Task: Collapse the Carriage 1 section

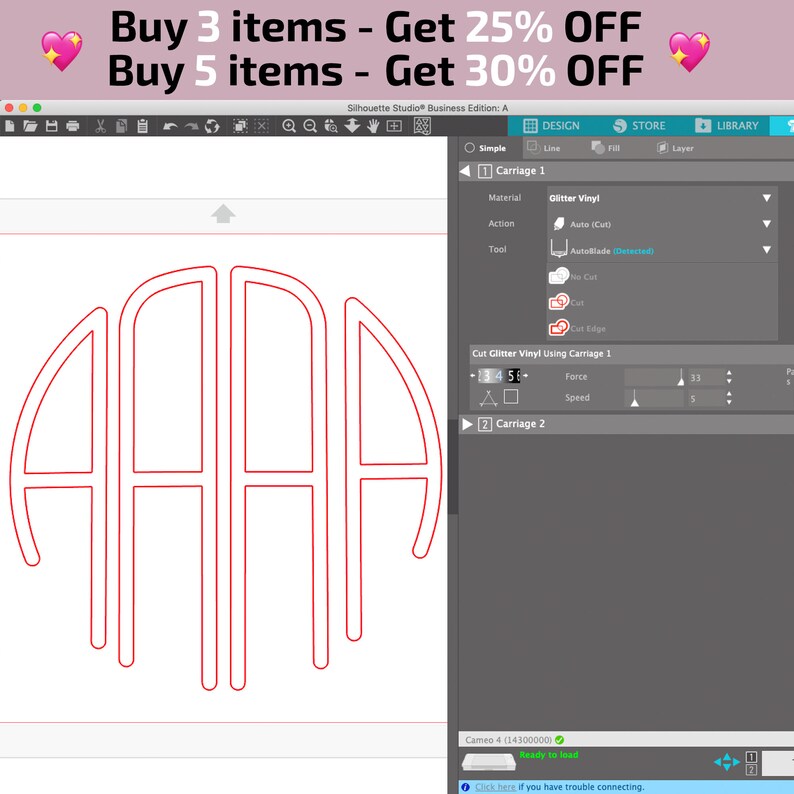Action: click(x=465, y=171)
